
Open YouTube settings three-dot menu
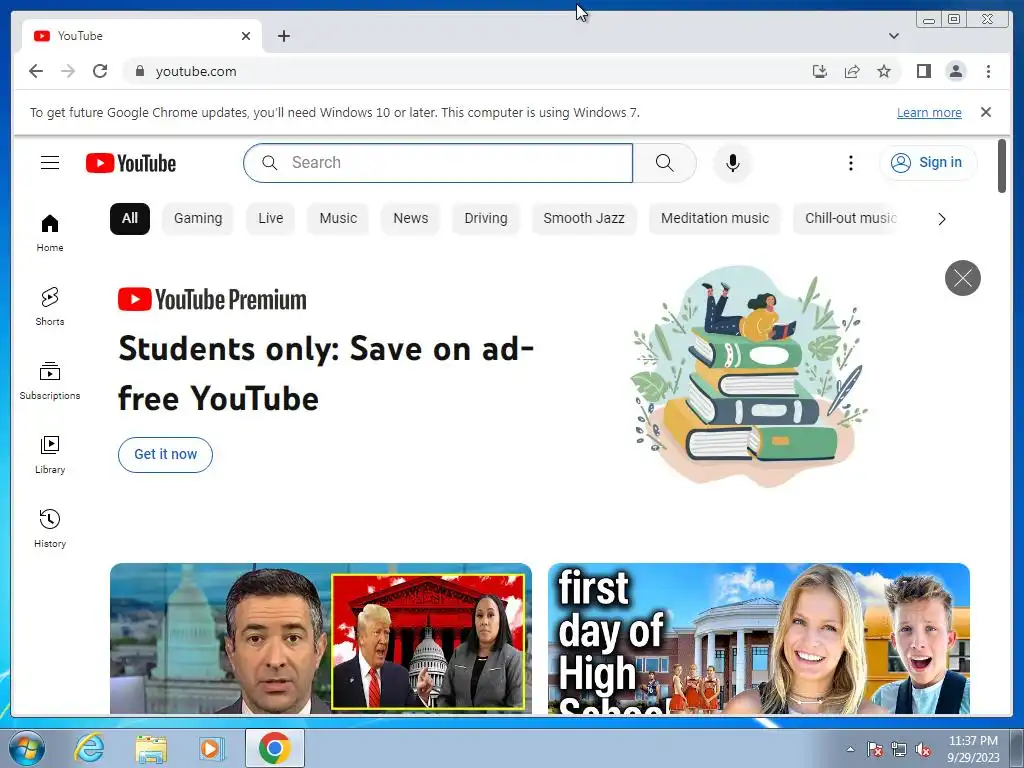click(x=850, y=163)
